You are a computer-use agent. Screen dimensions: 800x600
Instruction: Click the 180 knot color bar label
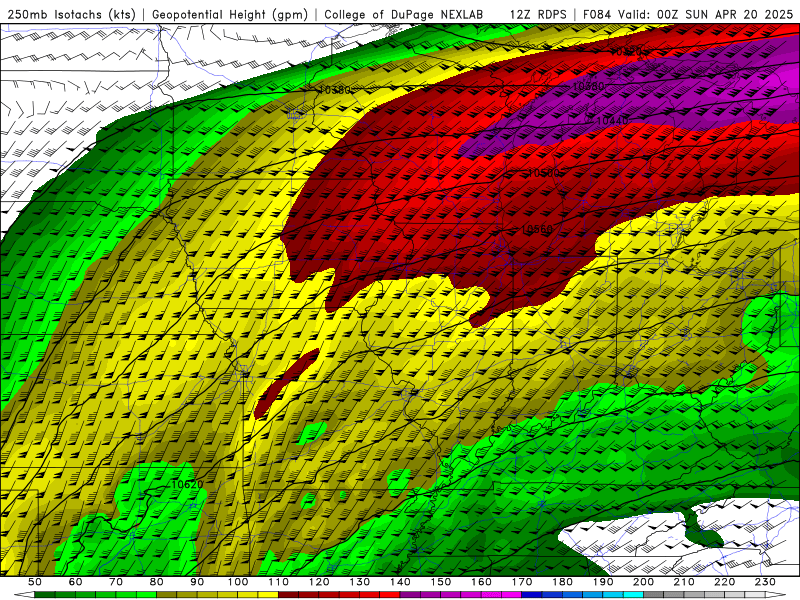562,582
